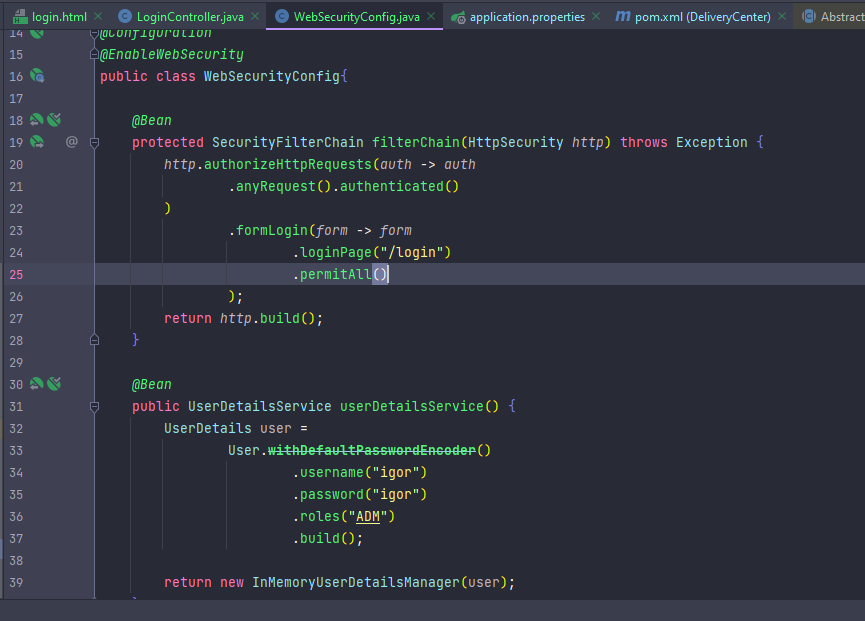Screen dimensions: 865x621
Task: Click the filterChain method name
Action: [416, 142]
